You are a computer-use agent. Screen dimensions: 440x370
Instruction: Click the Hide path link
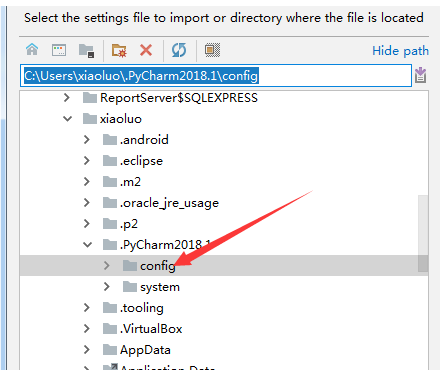(400, 51)
